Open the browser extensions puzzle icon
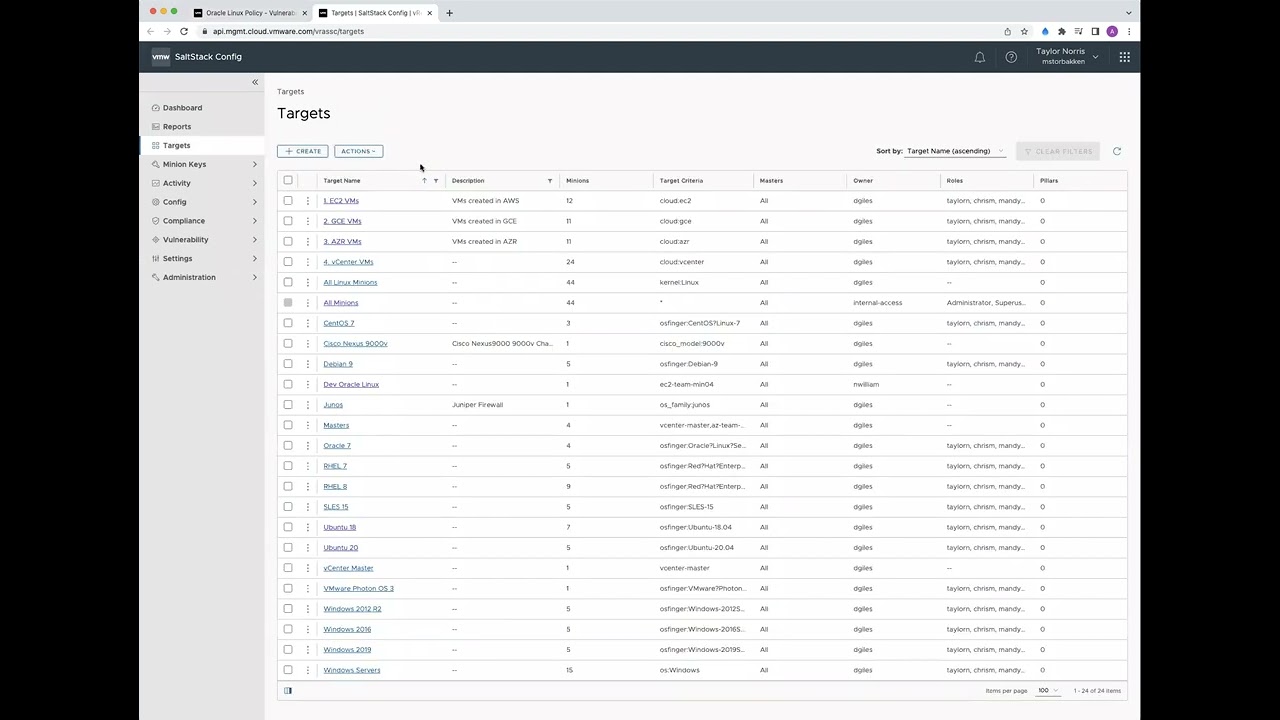 click(1062, 31)
